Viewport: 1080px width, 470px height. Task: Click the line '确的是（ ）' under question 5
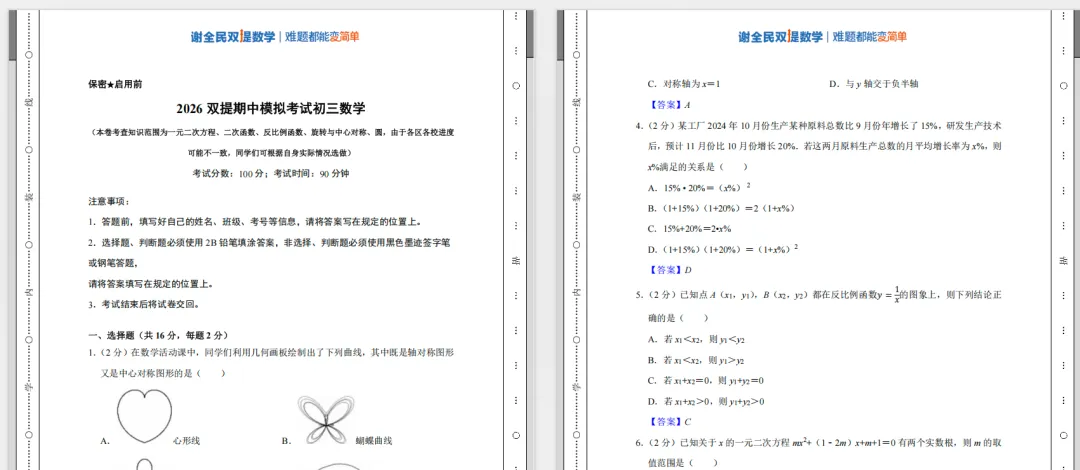tap(678, 318)
